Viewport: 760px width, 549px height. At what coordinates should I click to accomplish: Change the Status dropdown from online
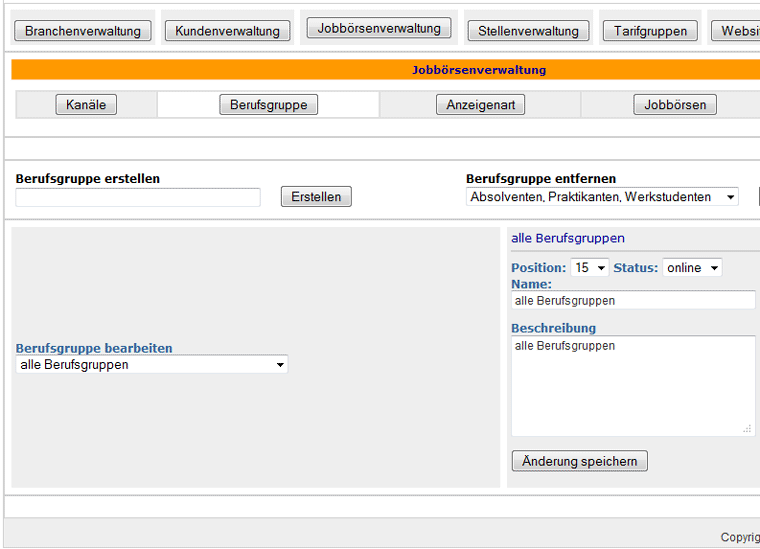tap(692, 268)
